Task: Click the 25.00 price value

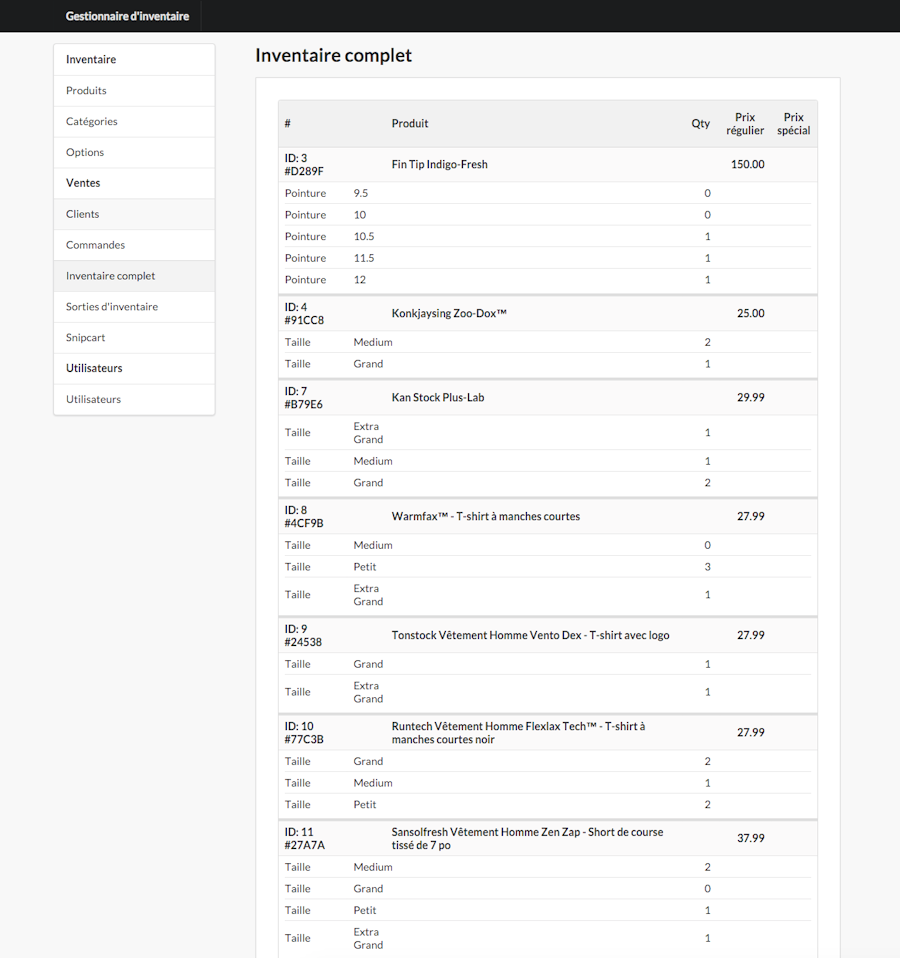Action: (x=751, y=313)
